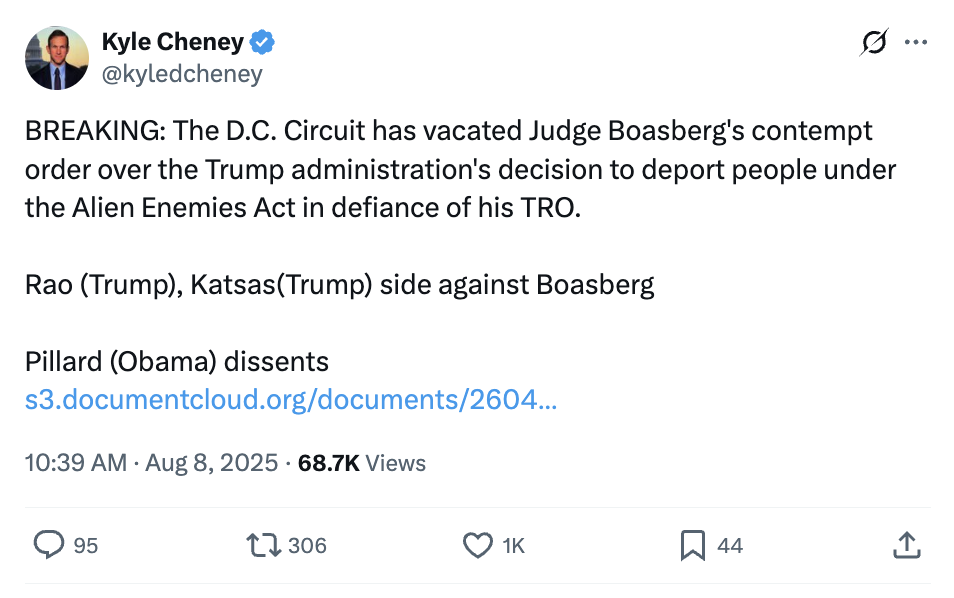Click the 306 reposts count

(x=307, y=545)
